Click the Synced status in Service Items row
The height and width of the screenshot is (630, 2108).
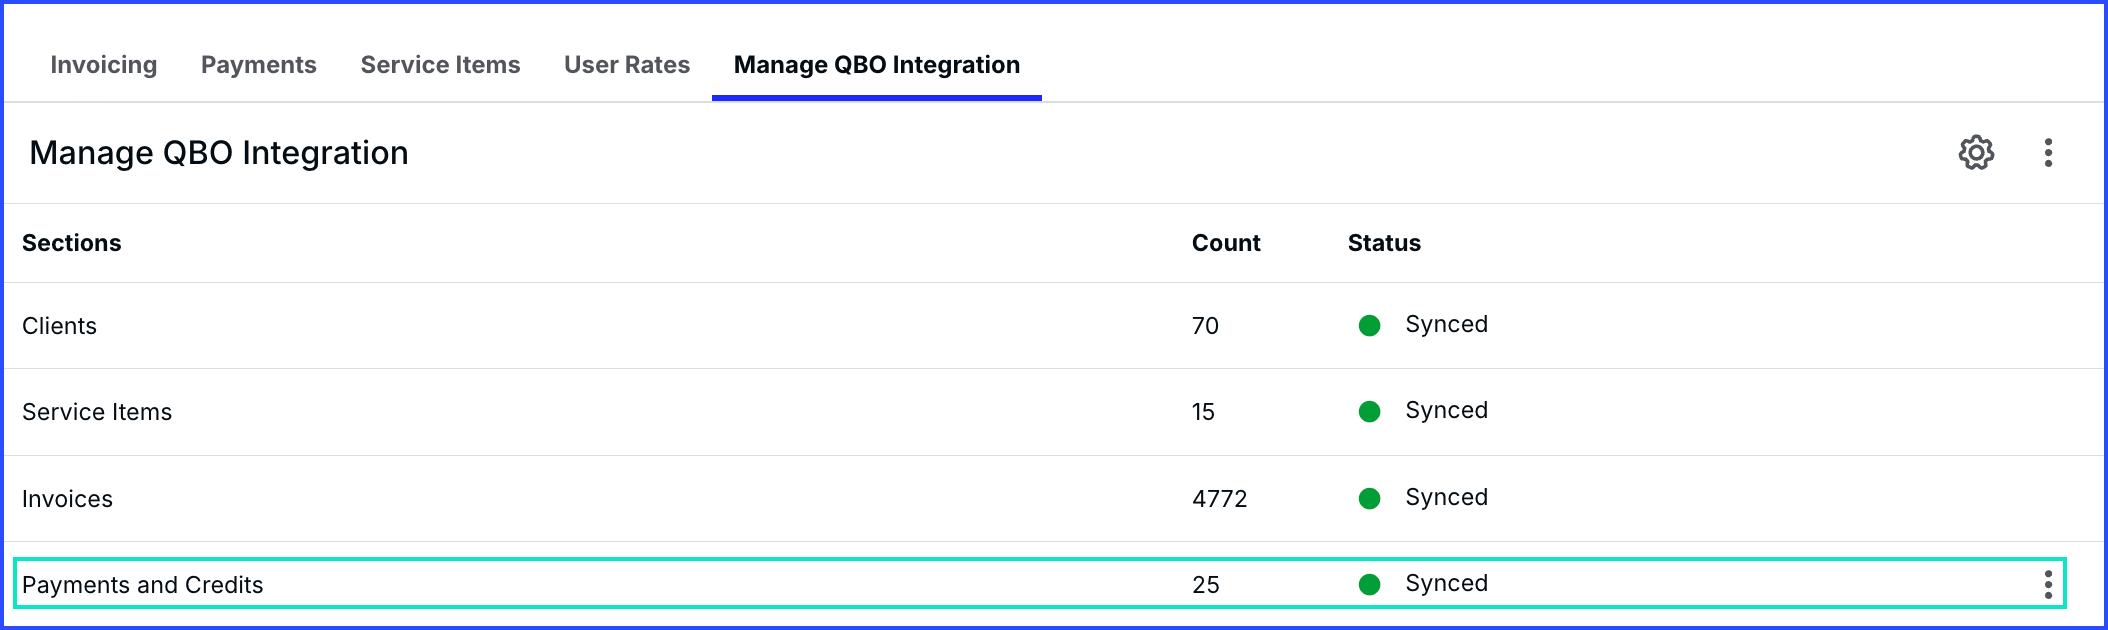pos(1446,411)
